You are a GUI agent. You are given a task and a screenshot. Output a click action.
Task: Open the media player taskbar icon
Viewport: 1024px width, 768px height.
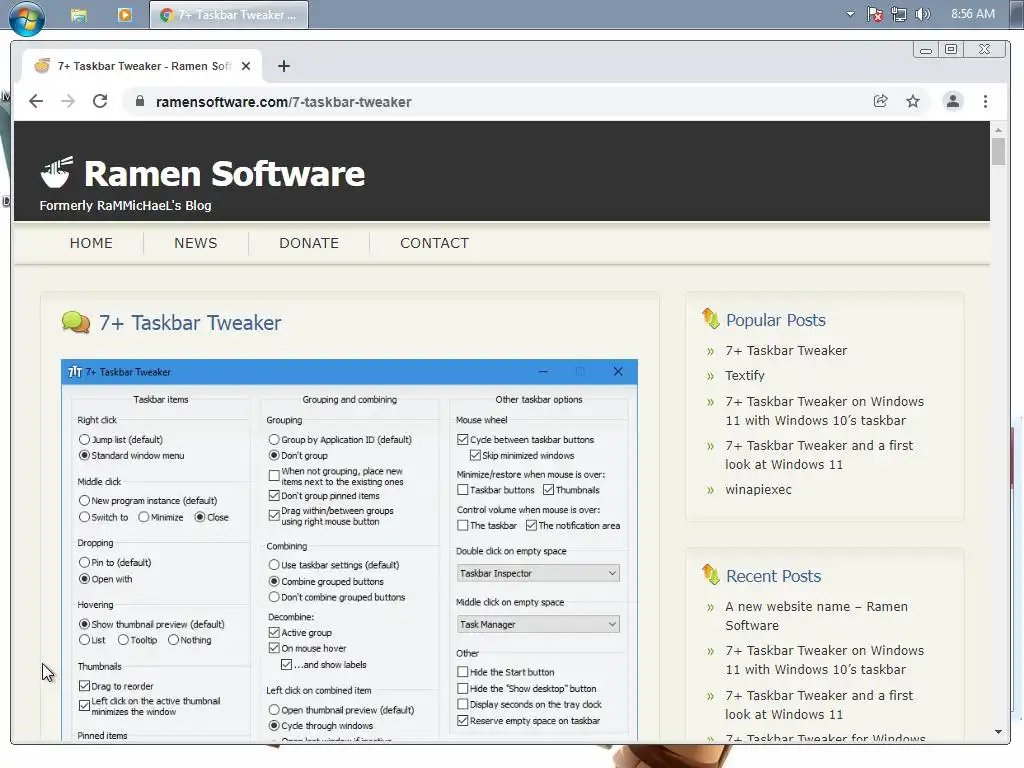coord(124,14)
